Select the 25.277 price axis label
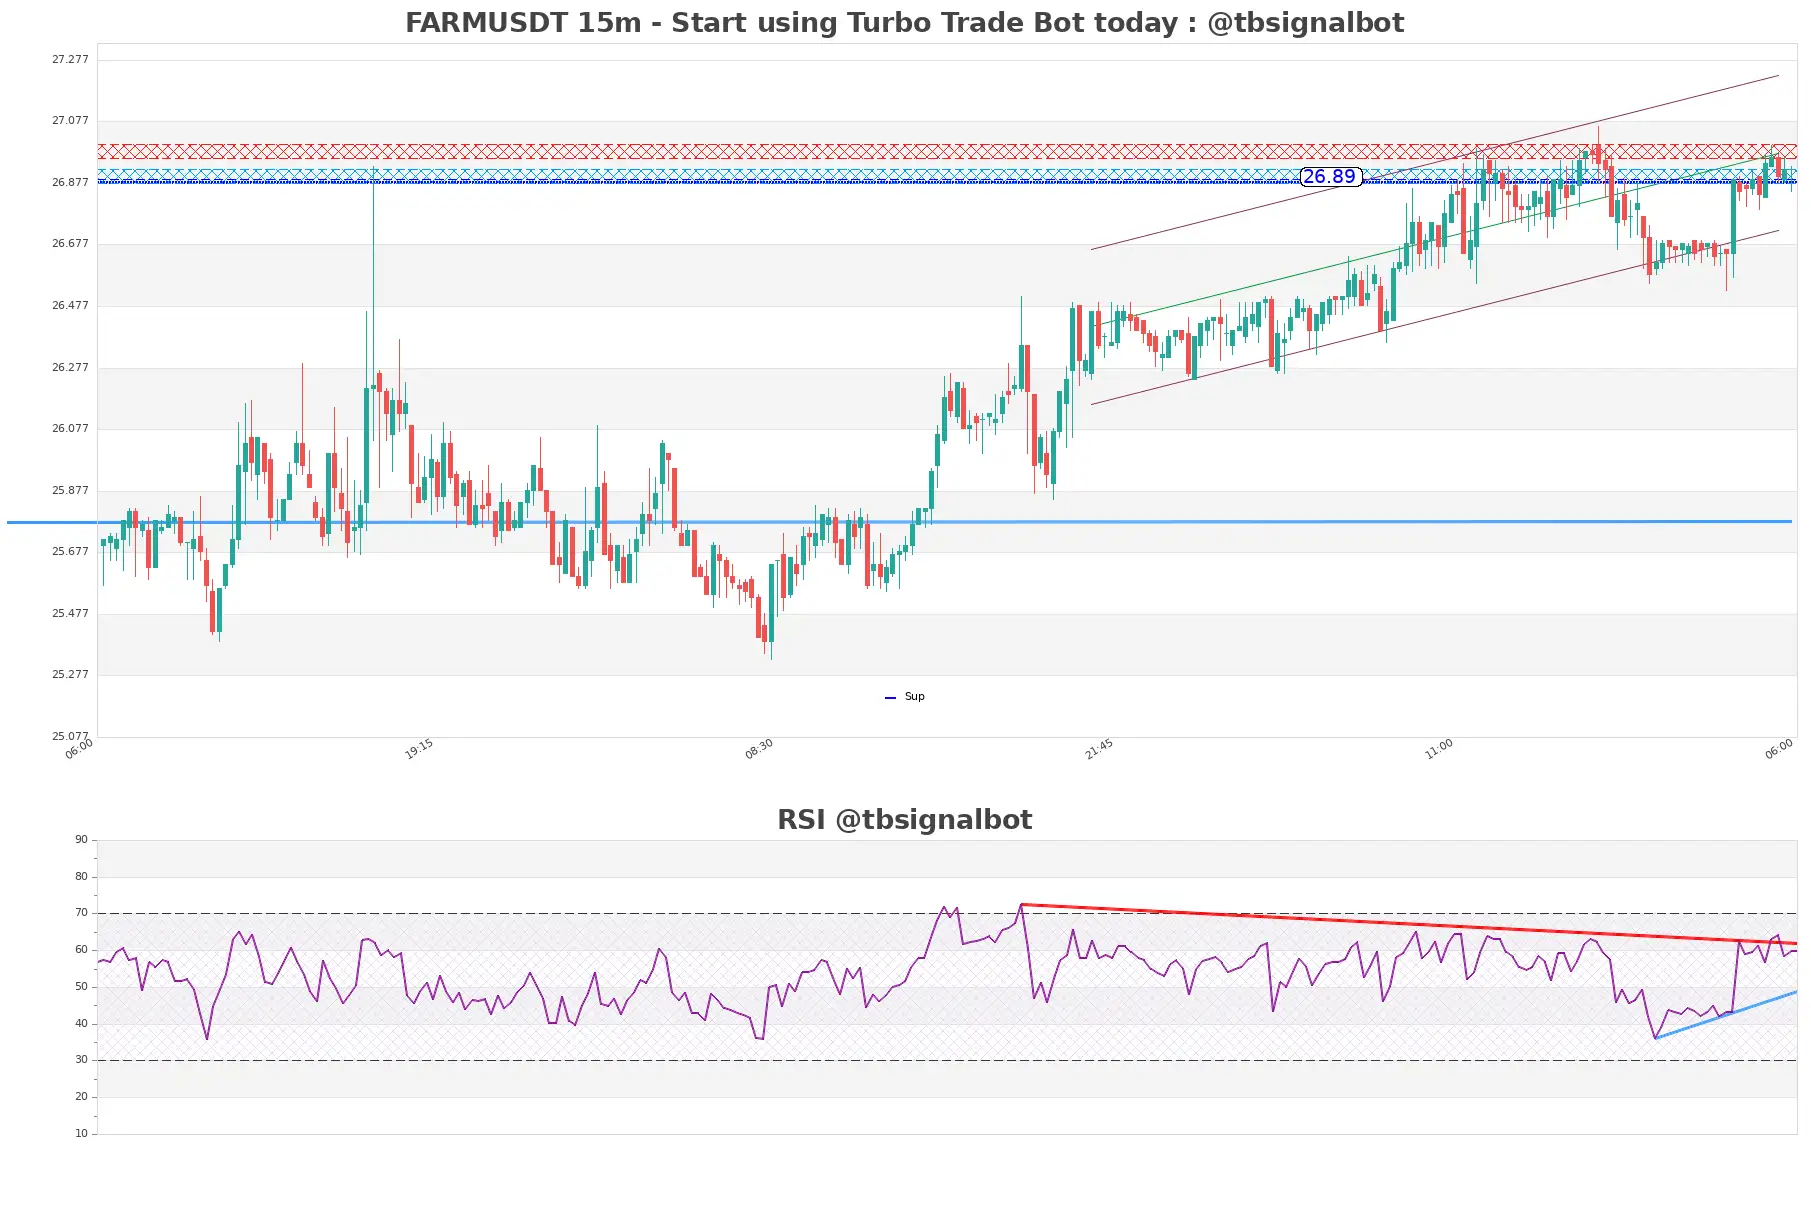Viewport: 1811px width, 1208px height. pos(70,675)
